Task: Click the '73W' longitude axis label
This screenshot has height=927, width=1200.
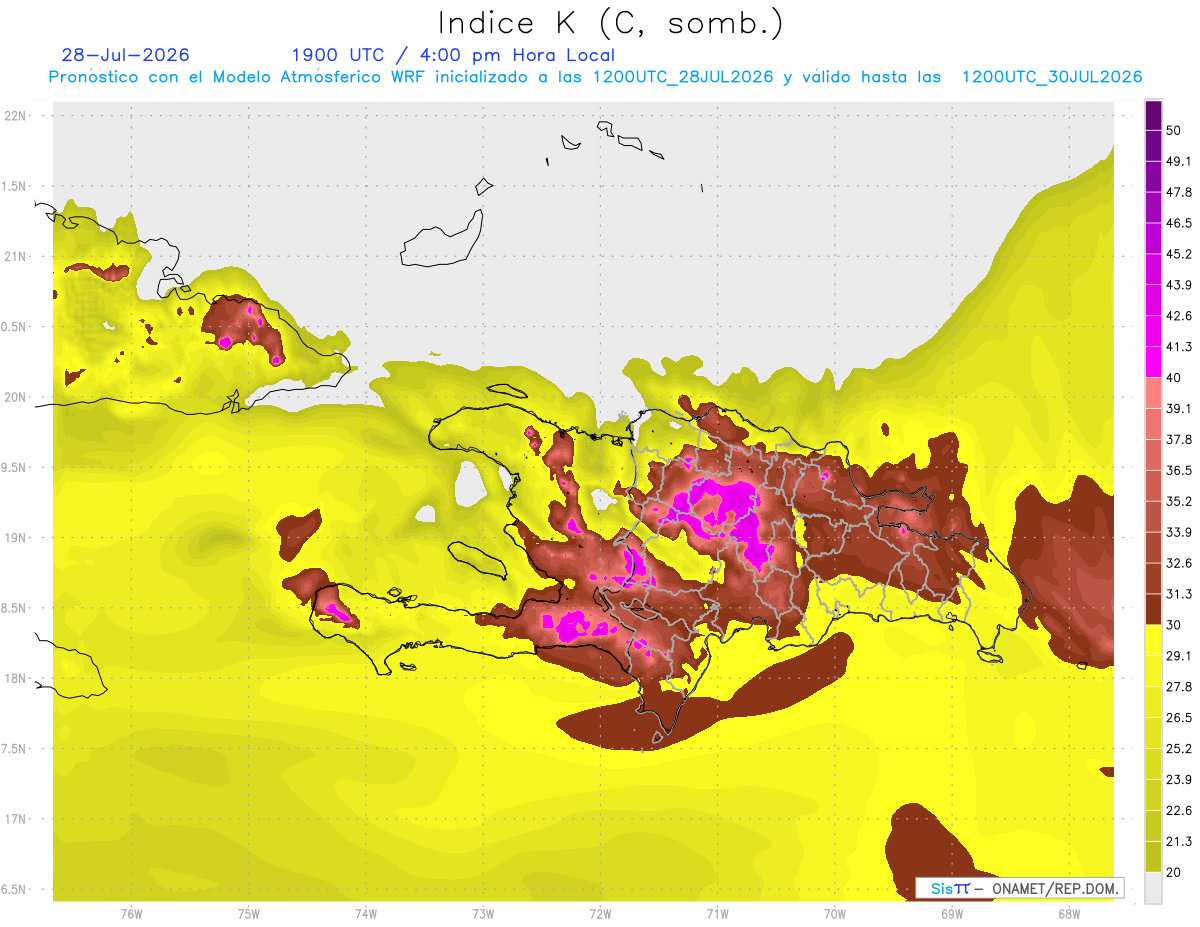Action: click(483, 913)
